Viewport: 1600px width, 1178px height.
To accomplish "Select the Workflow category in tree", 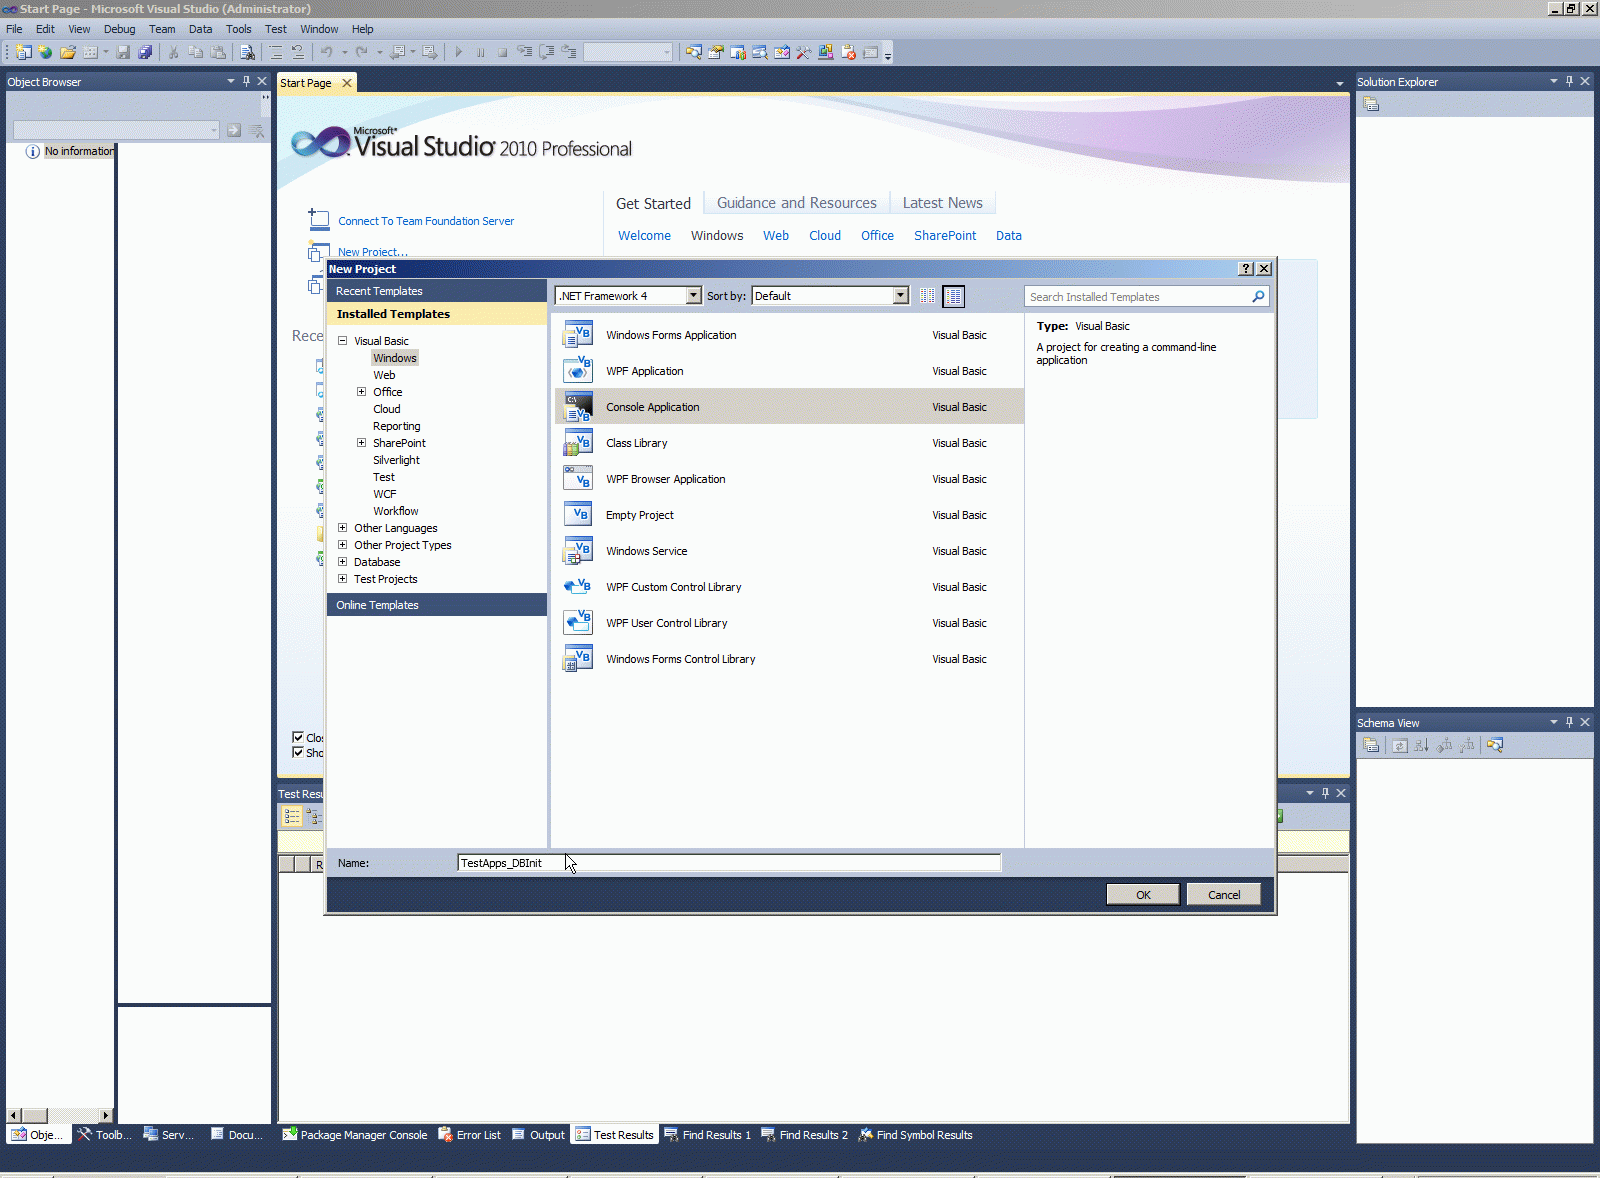I will point(396,511).
